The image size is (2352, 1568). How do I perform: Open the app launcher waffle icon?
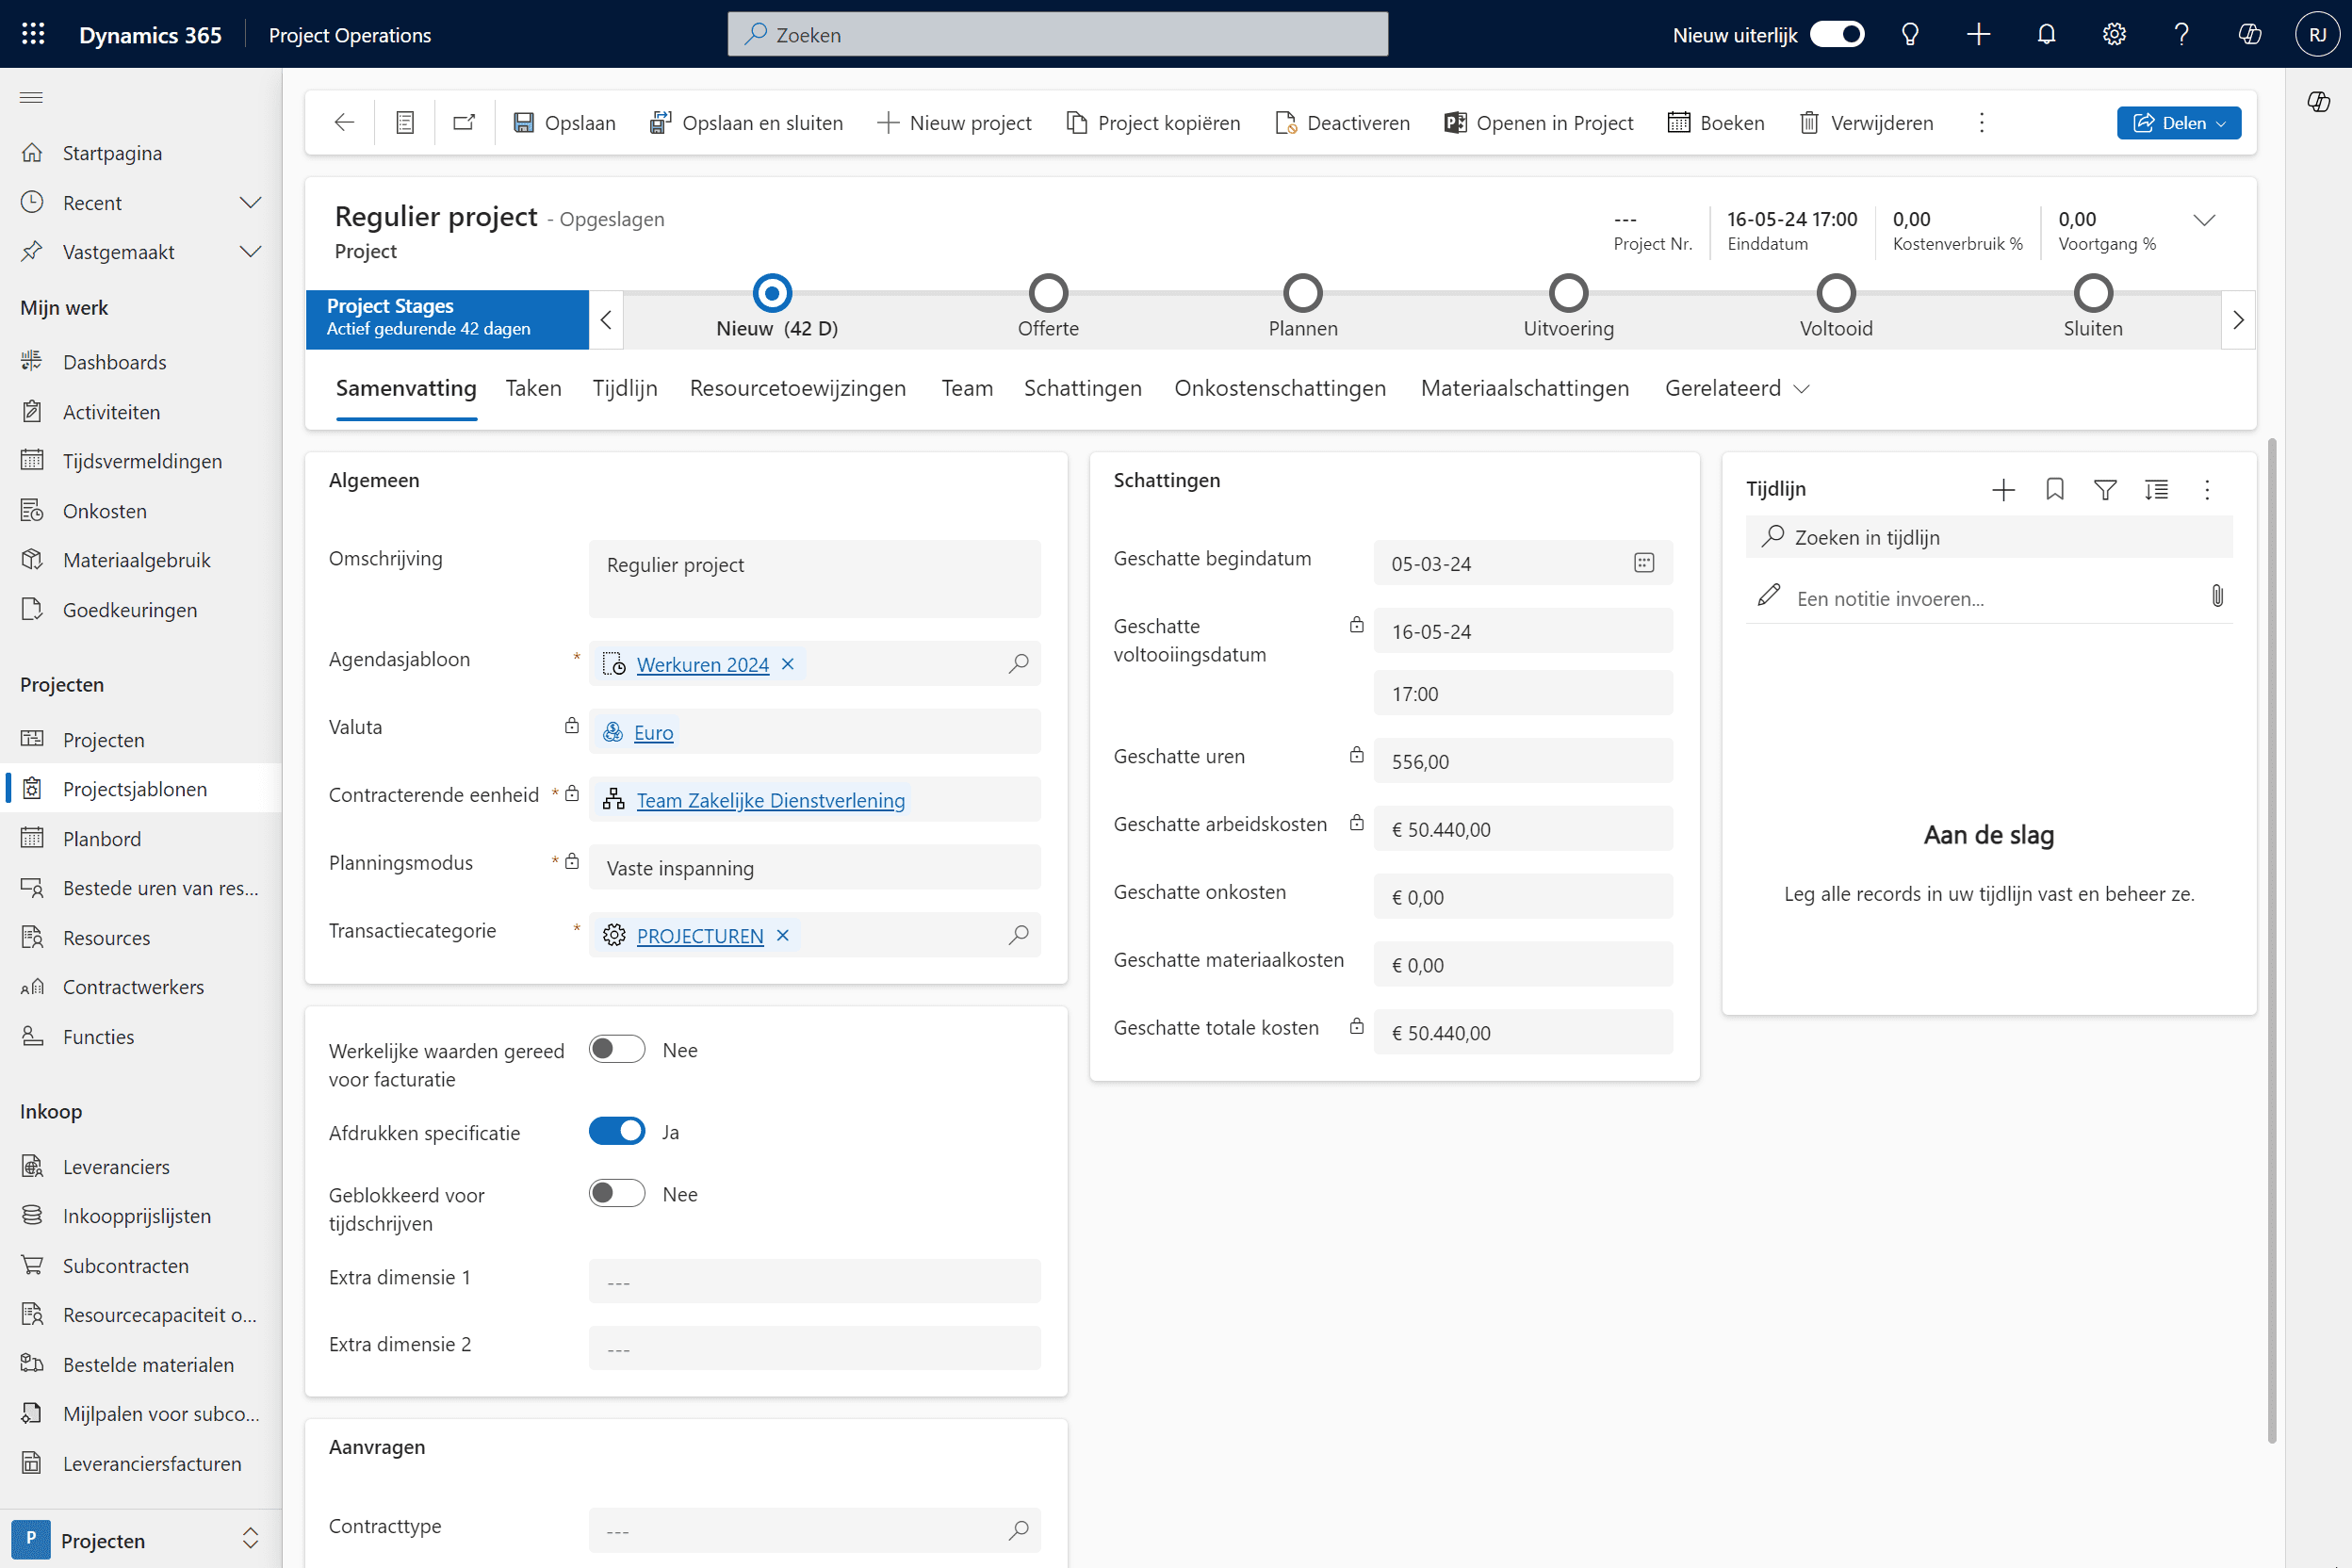(33, 34)
